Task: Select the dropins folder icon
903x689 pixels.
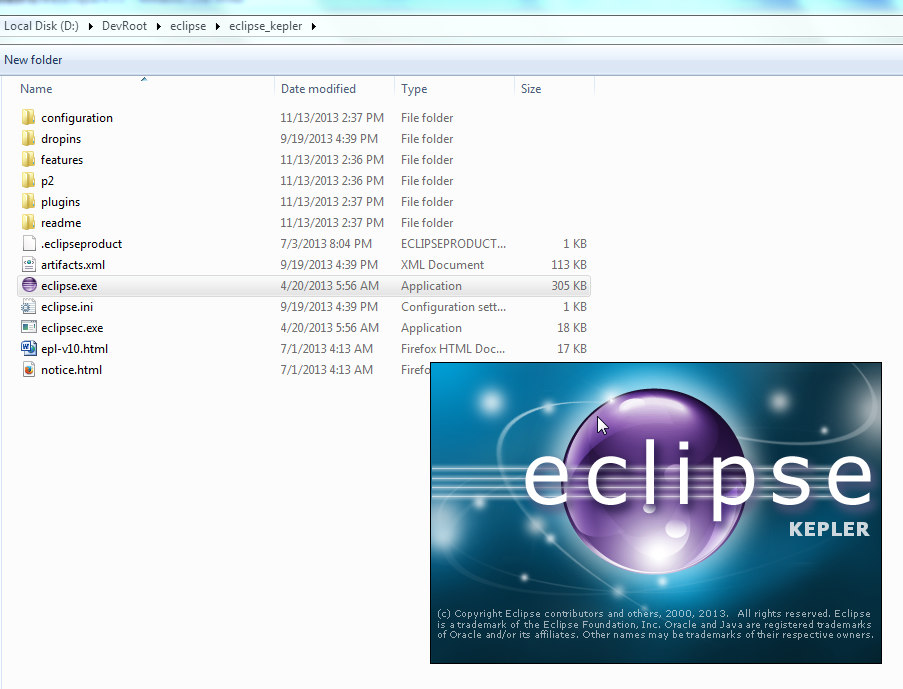Action: (x=29, y=138)
